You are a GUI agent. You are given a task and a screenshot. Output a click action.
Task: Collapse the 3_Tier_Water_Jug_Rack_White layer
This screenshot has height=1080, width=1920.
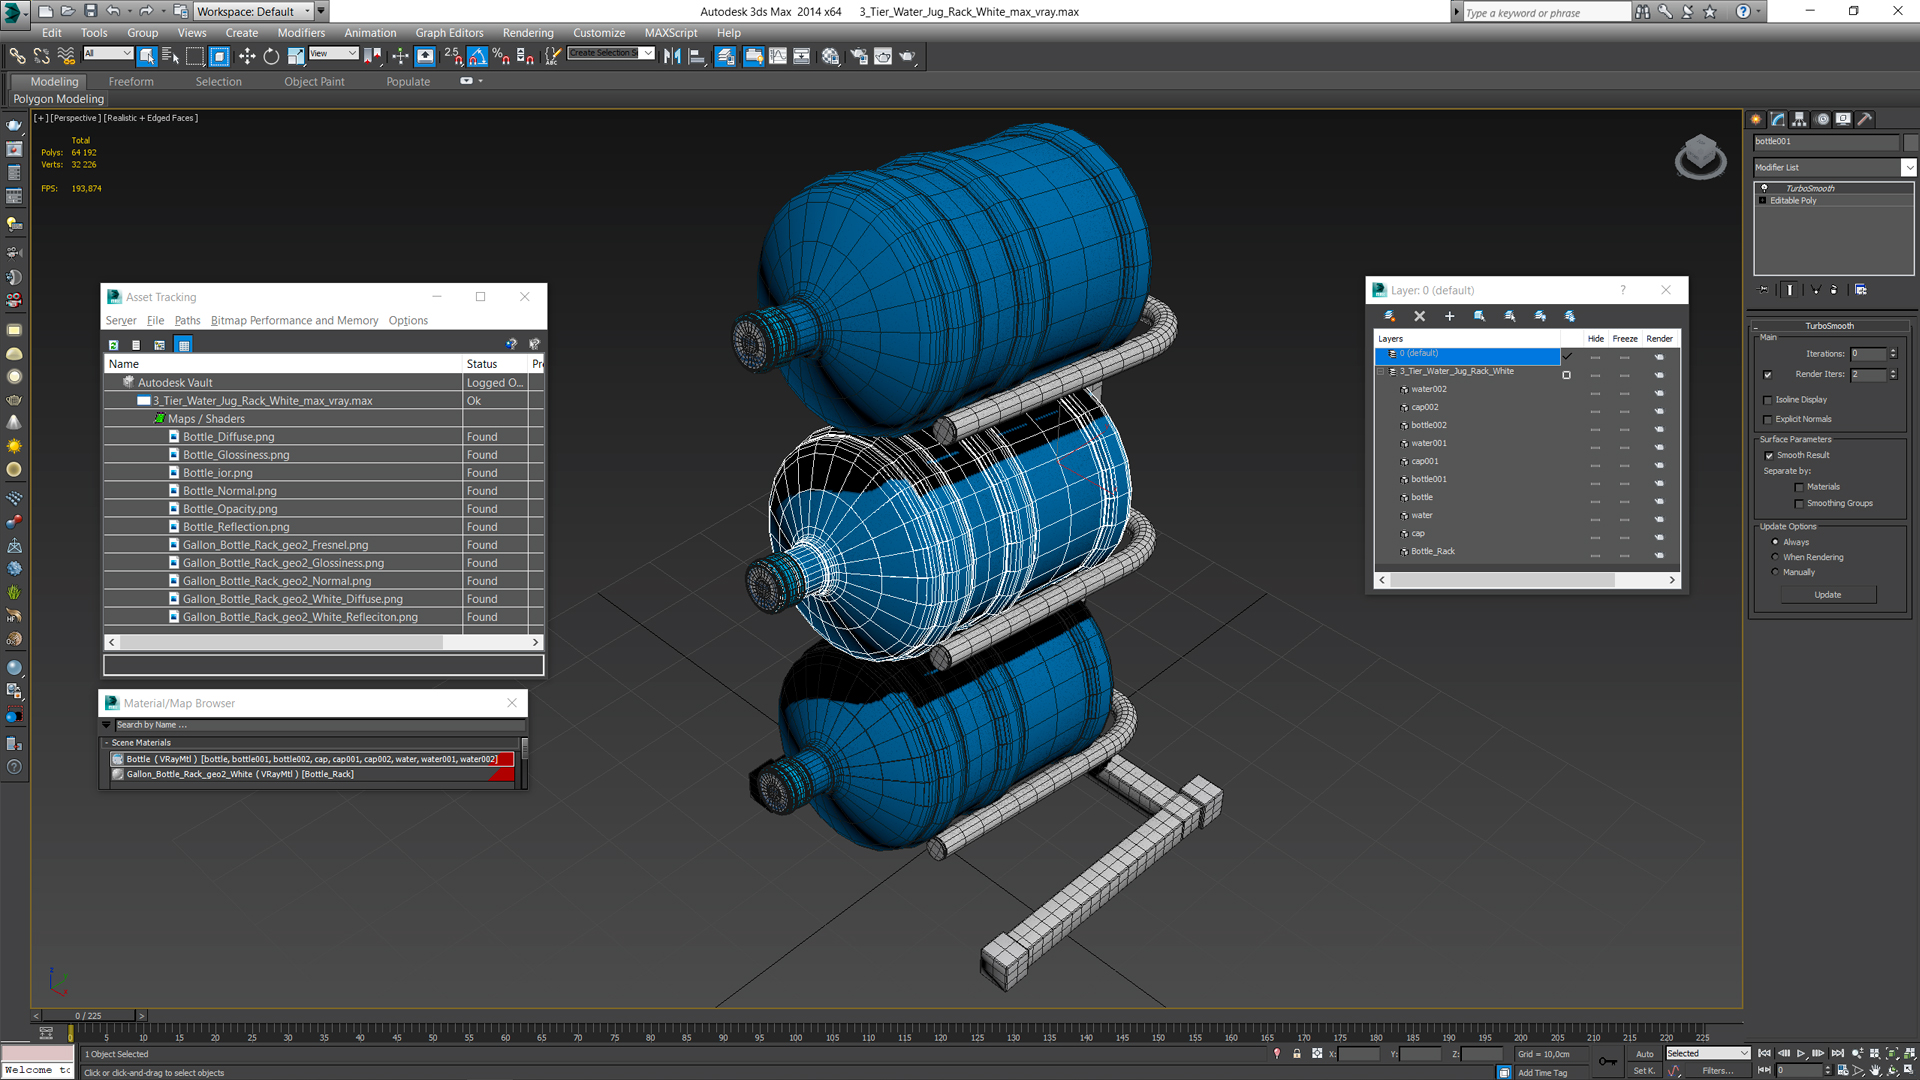click(x=1381, y=372)
